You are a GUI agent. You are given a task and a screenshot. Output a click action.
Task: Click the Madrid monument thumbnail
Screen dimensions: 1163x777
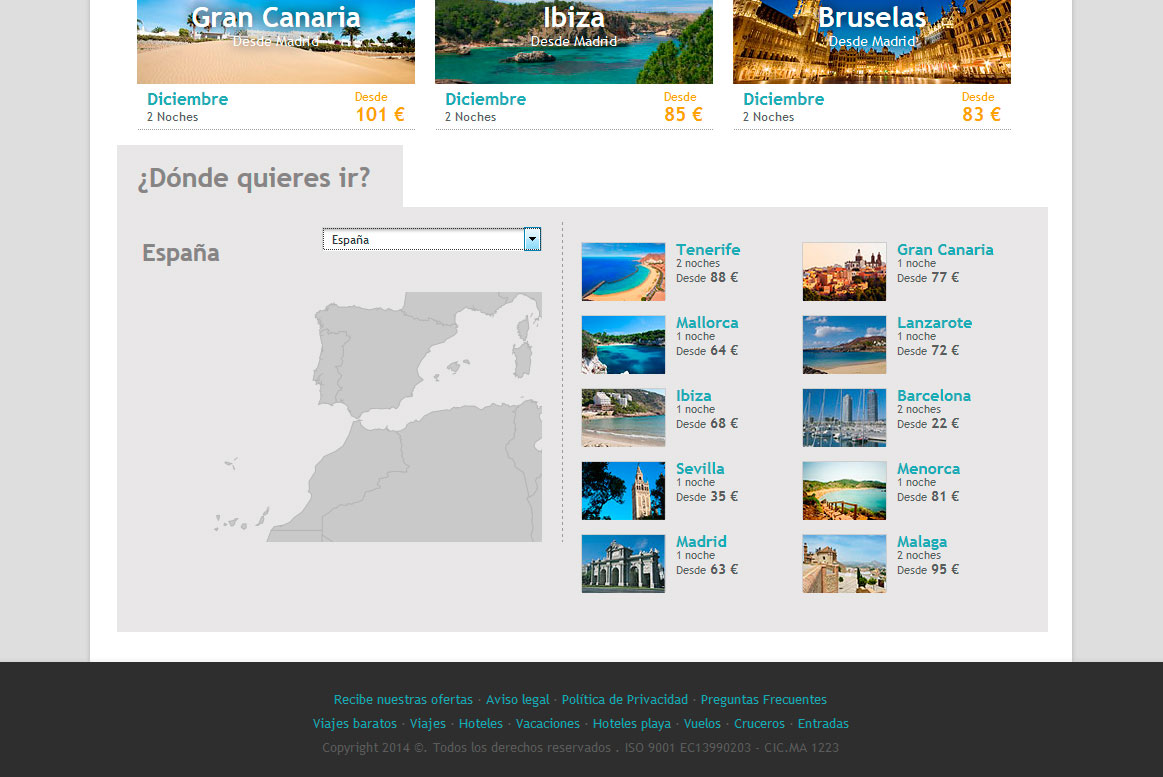[x=623, y=563]
